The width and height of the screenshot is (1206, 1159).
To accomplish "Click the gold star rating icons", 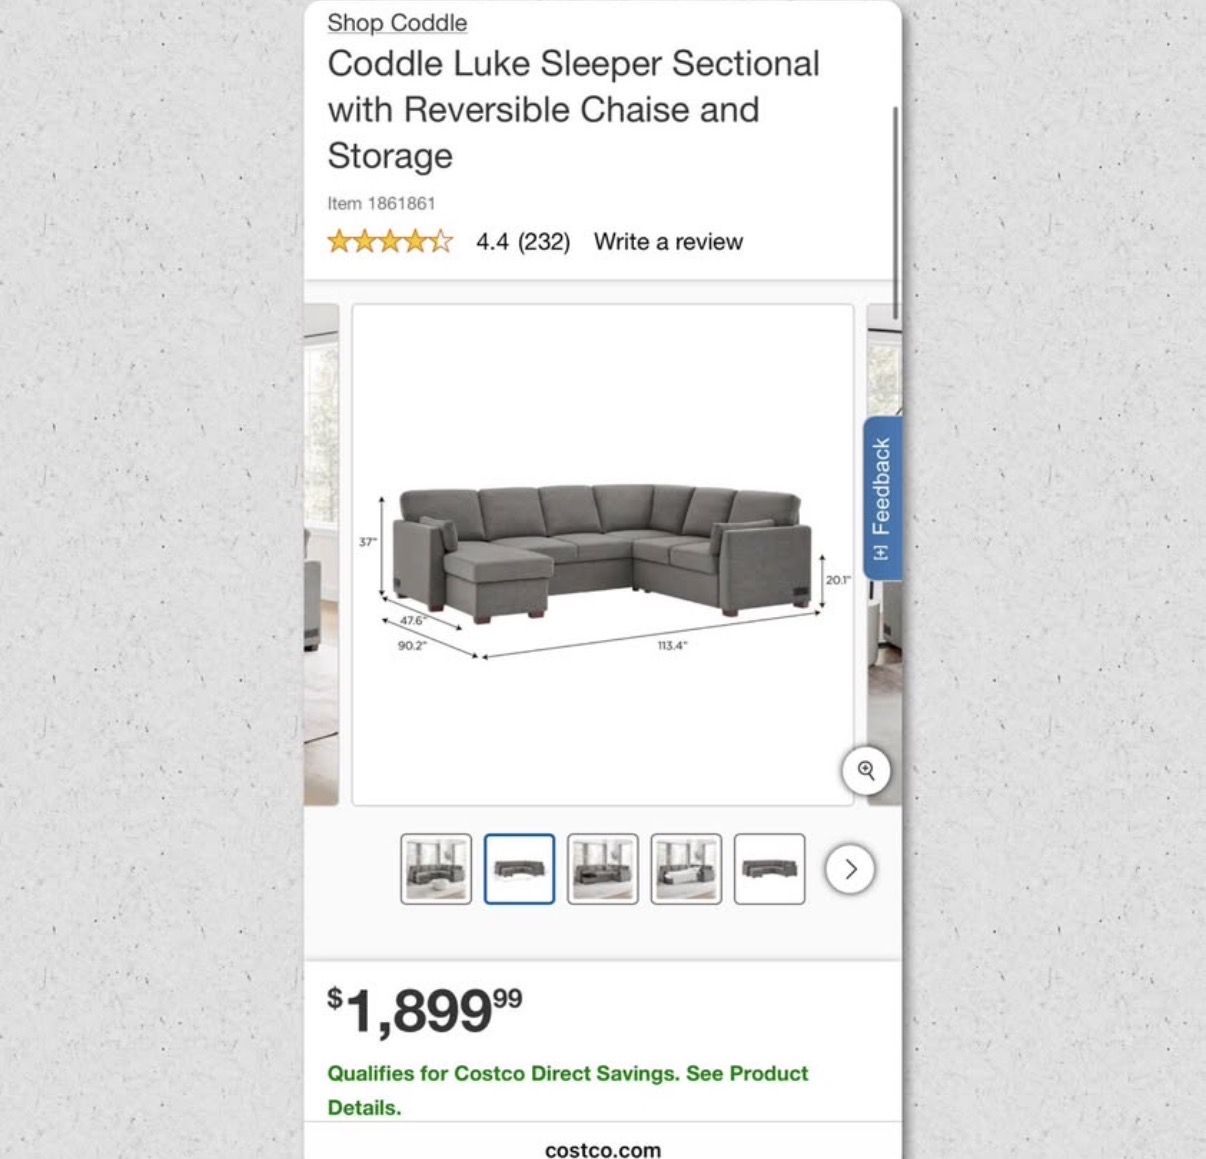I will pyautogui.click(x=390, y=242).
